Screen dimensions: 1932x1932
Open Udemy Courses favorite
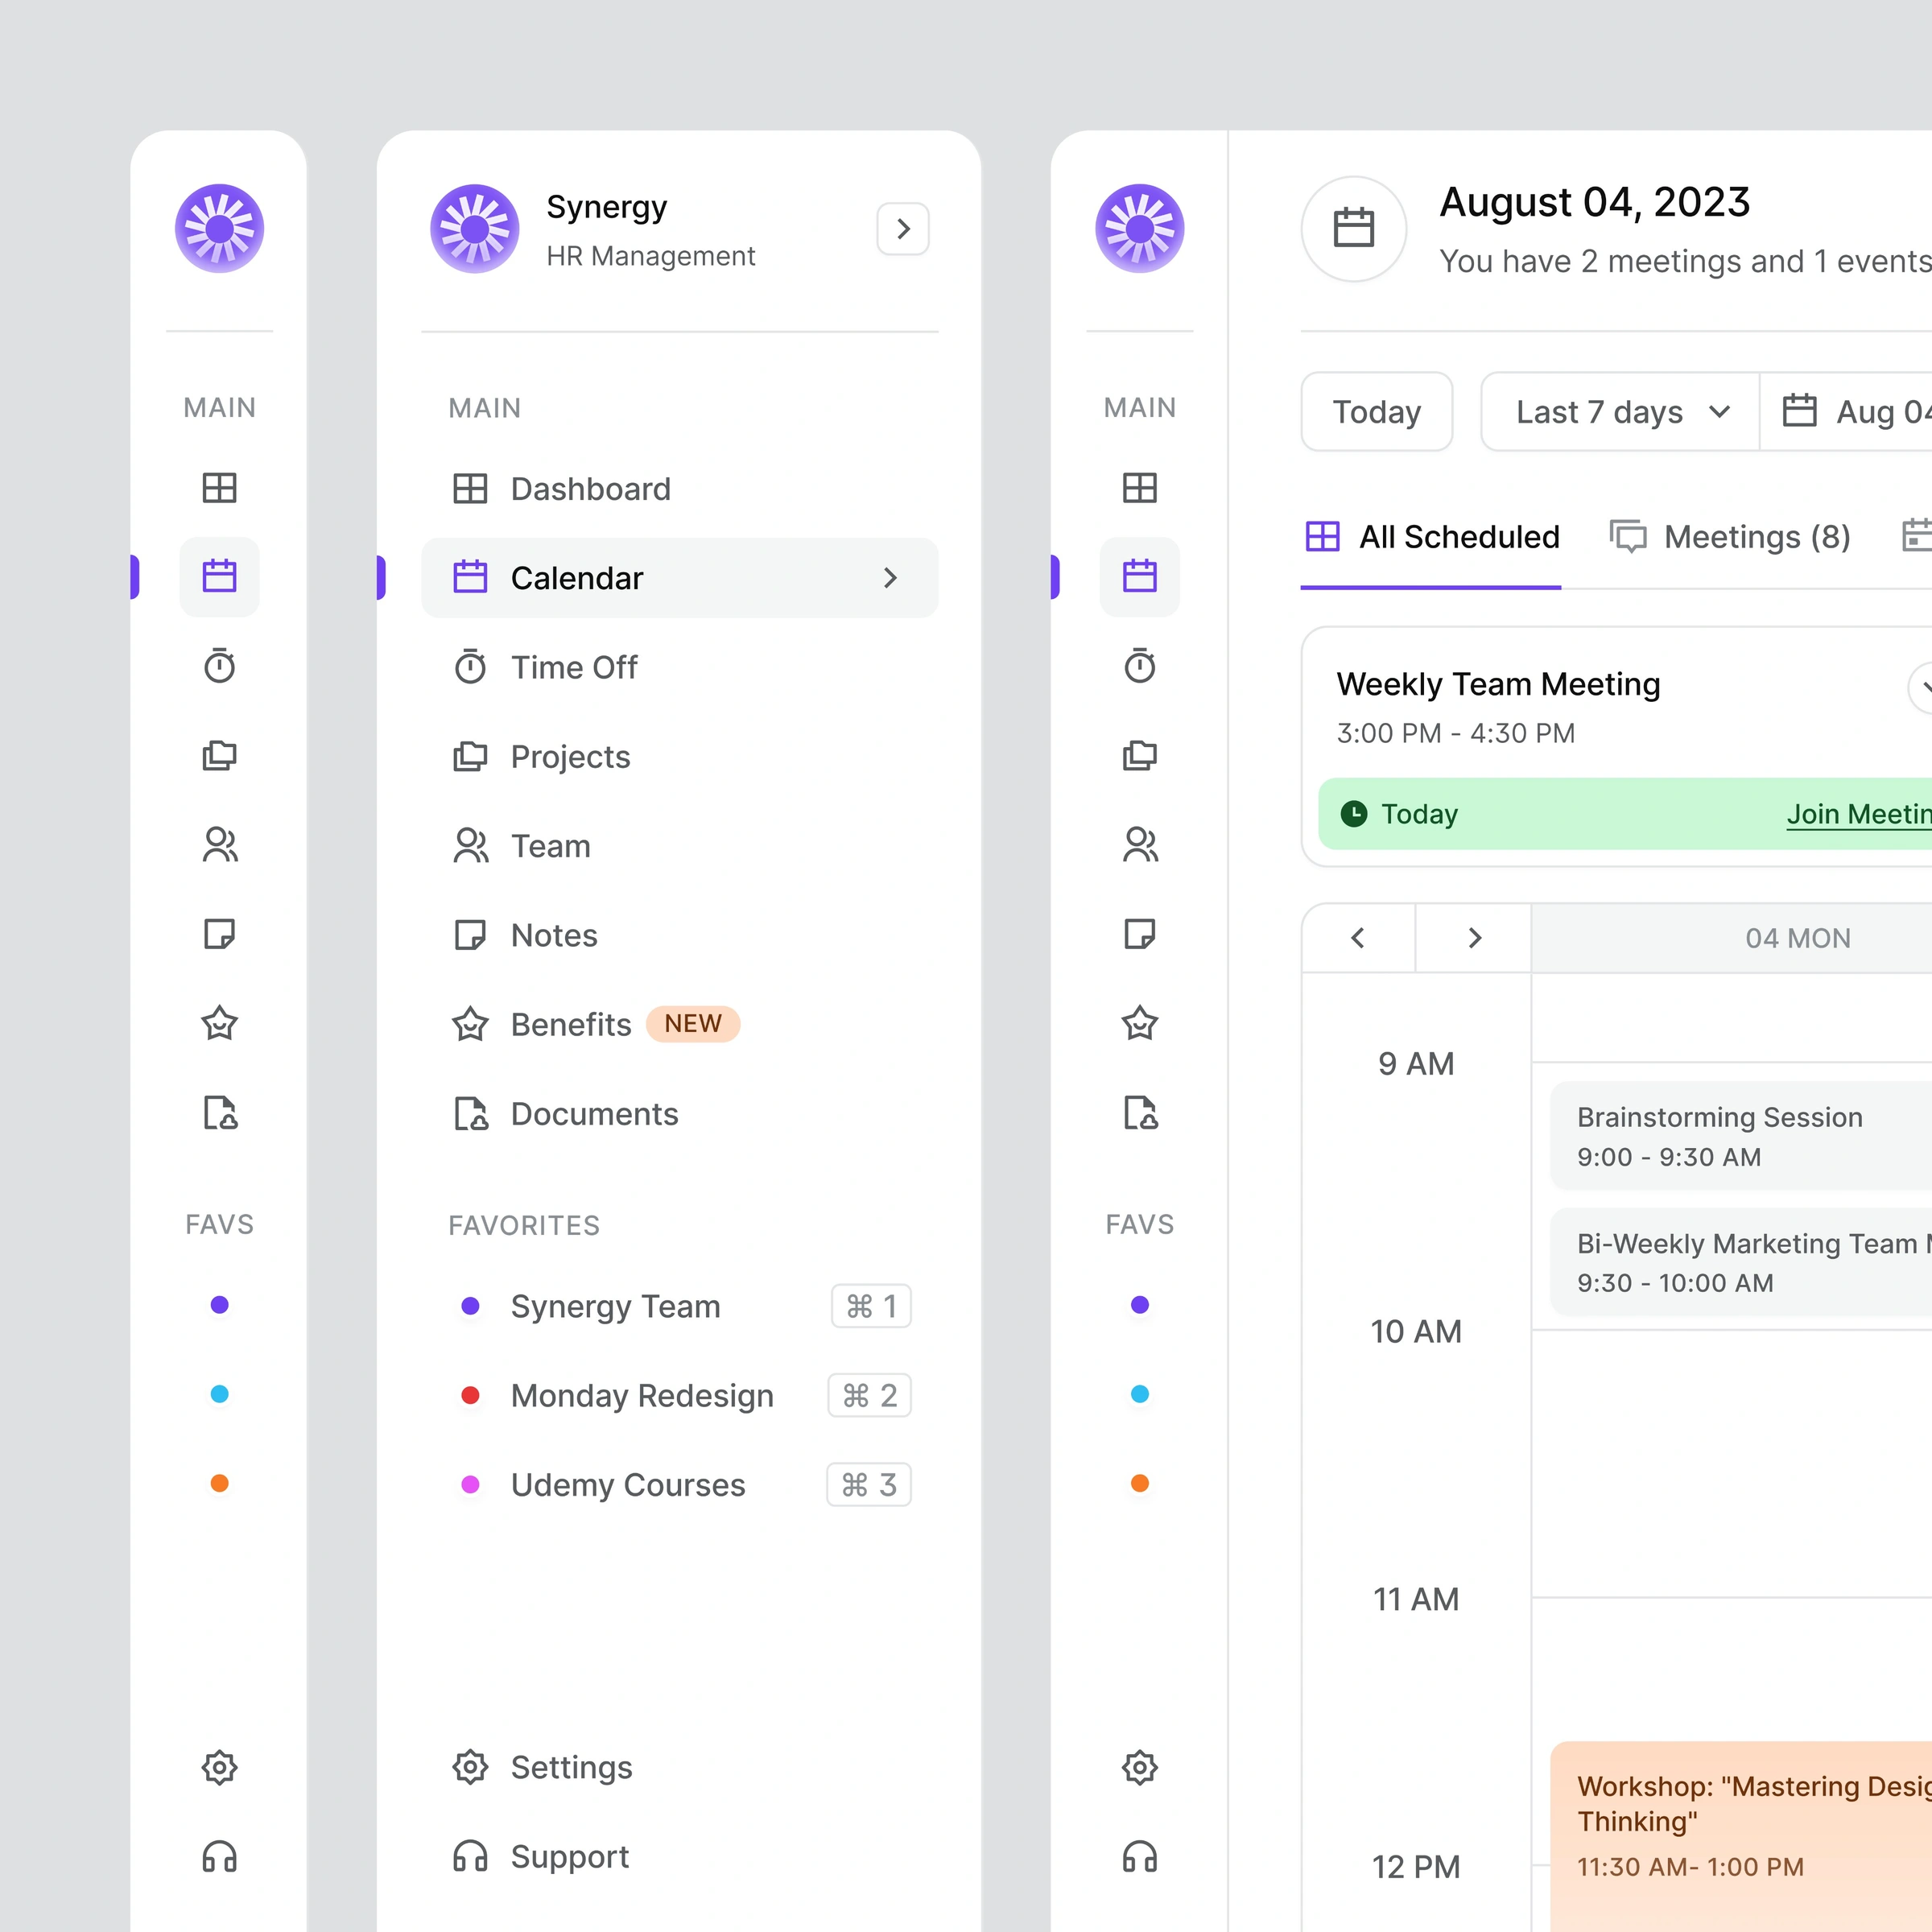coord(679,1484)
